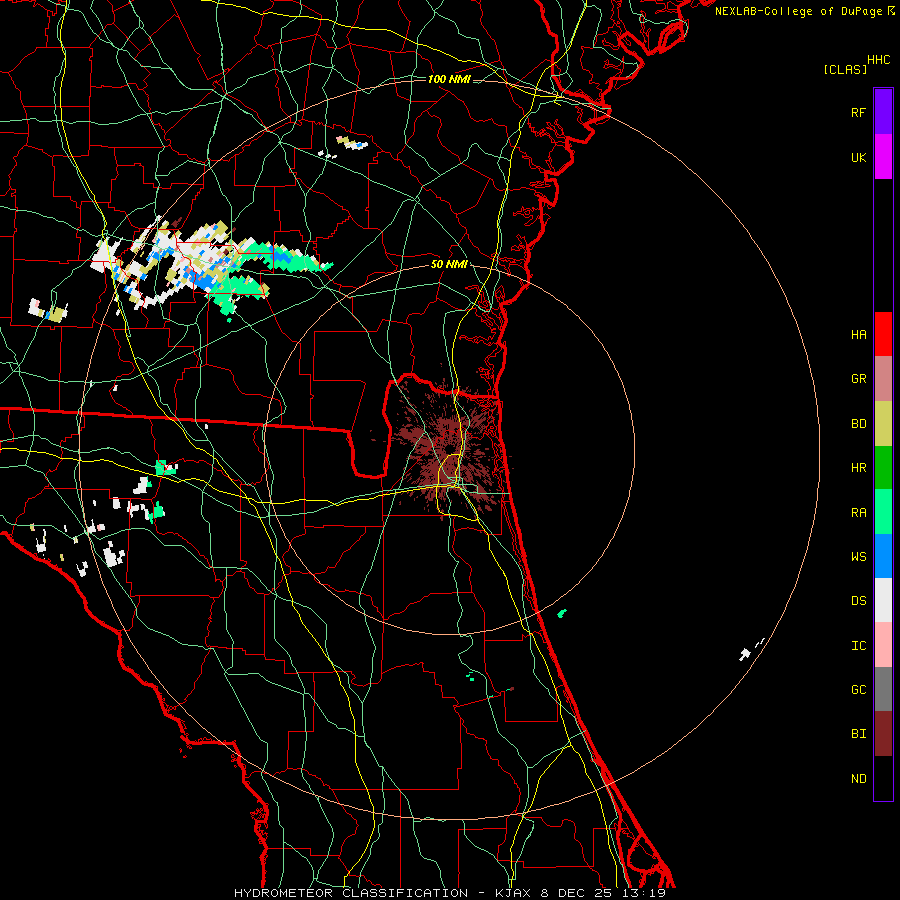Select the dusty pink GR legend swatch
The height and width of the screenshot is (900, 900).
(883, 378)
